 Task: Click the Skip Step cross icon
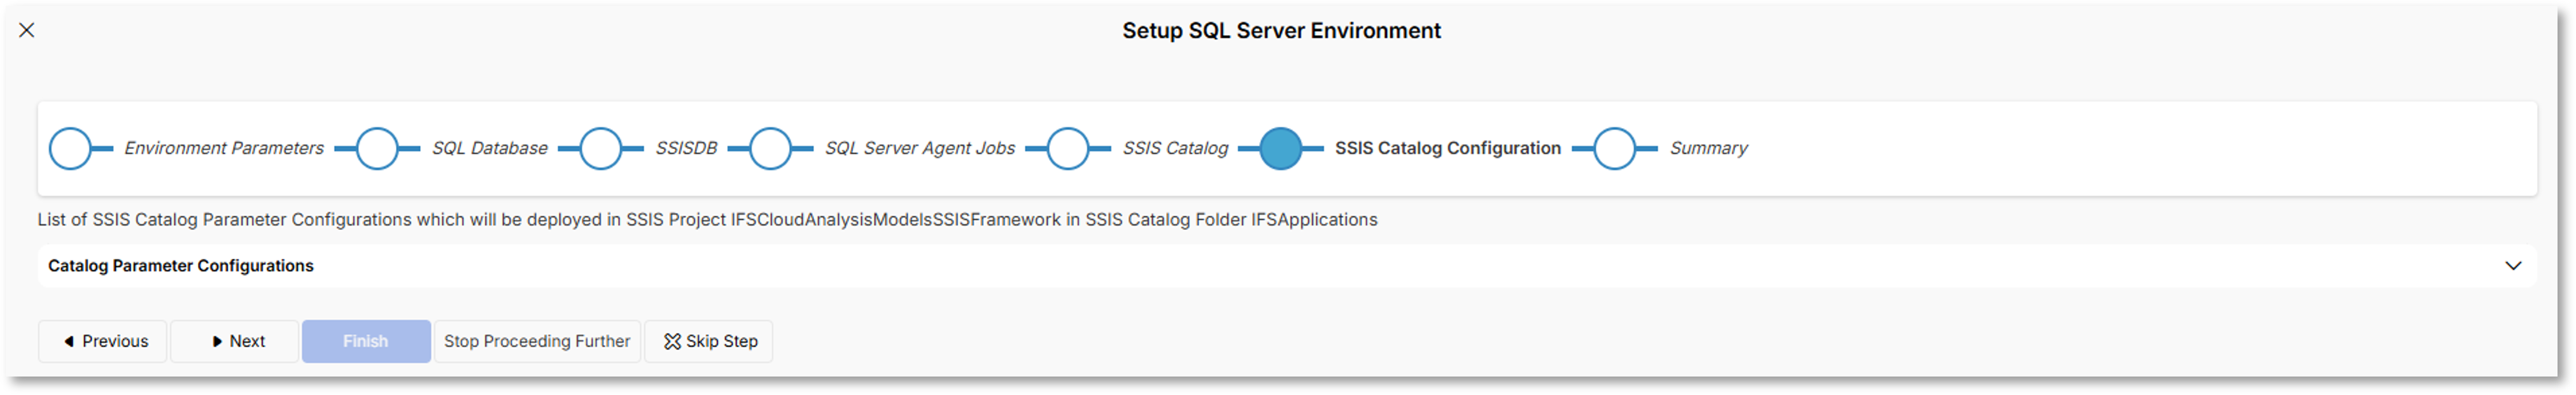672,342
